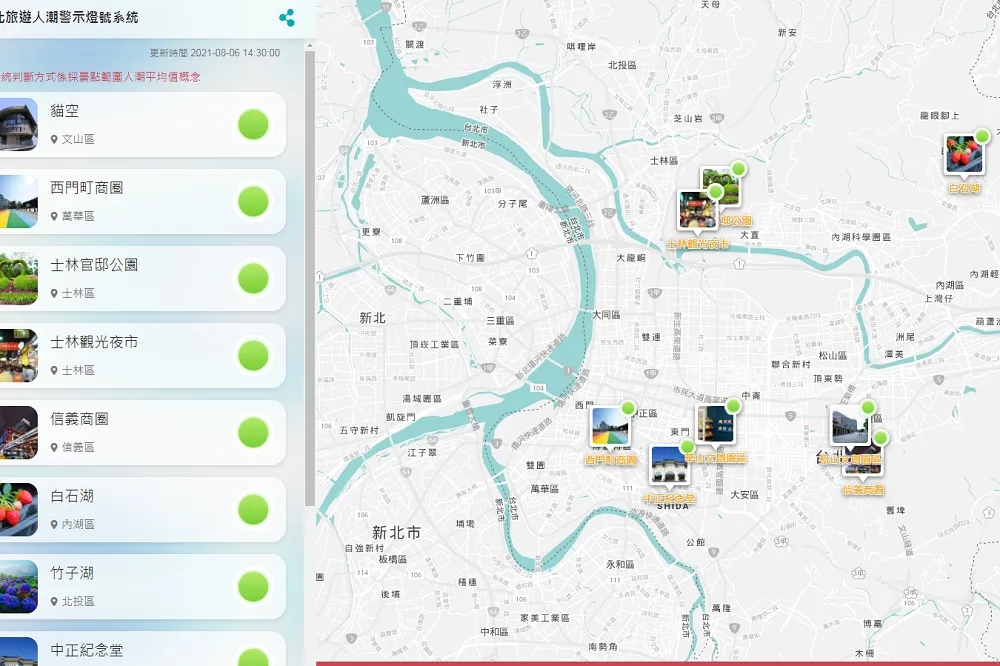Select the 西門町商圈 list entry
Viewport: 1000px width, 666px height.
[x=142, y=202]
